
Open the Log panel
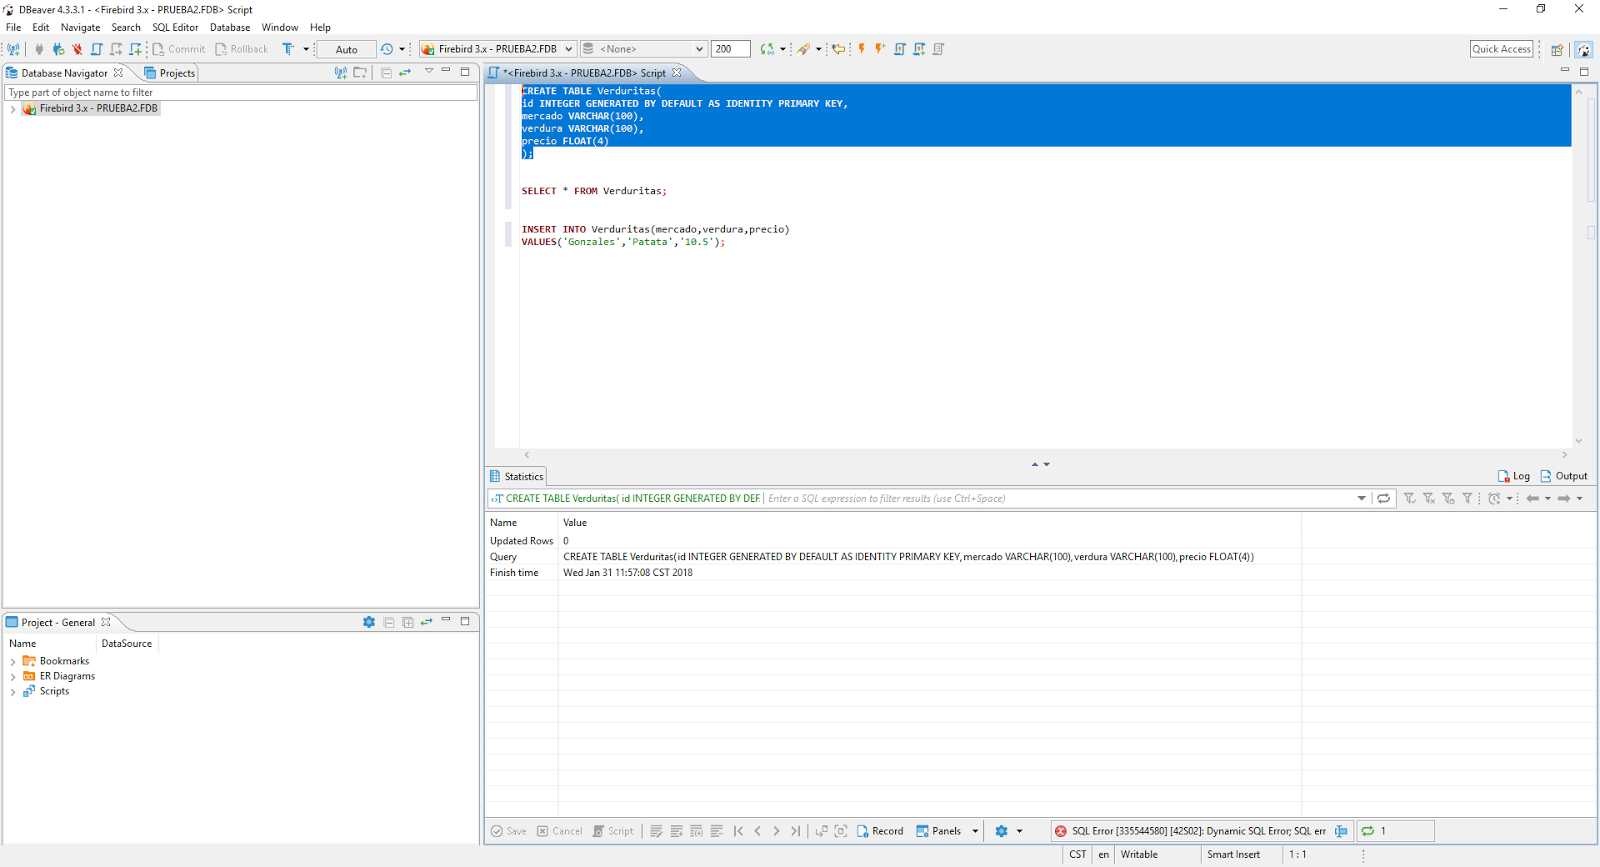pos(1513,476)
